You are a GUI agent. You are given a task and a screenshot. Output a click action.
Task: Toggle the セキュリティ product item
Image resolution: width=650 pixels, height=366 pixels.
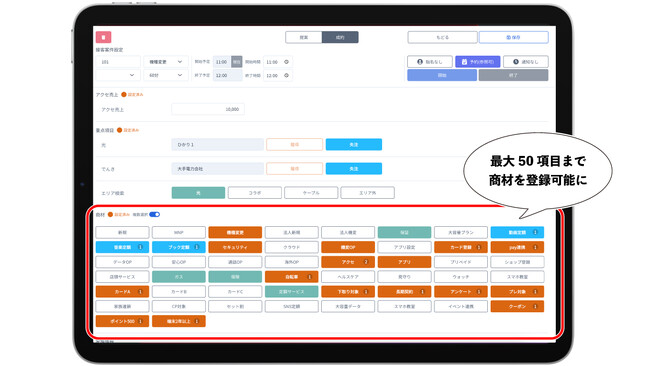click(235, 247)
